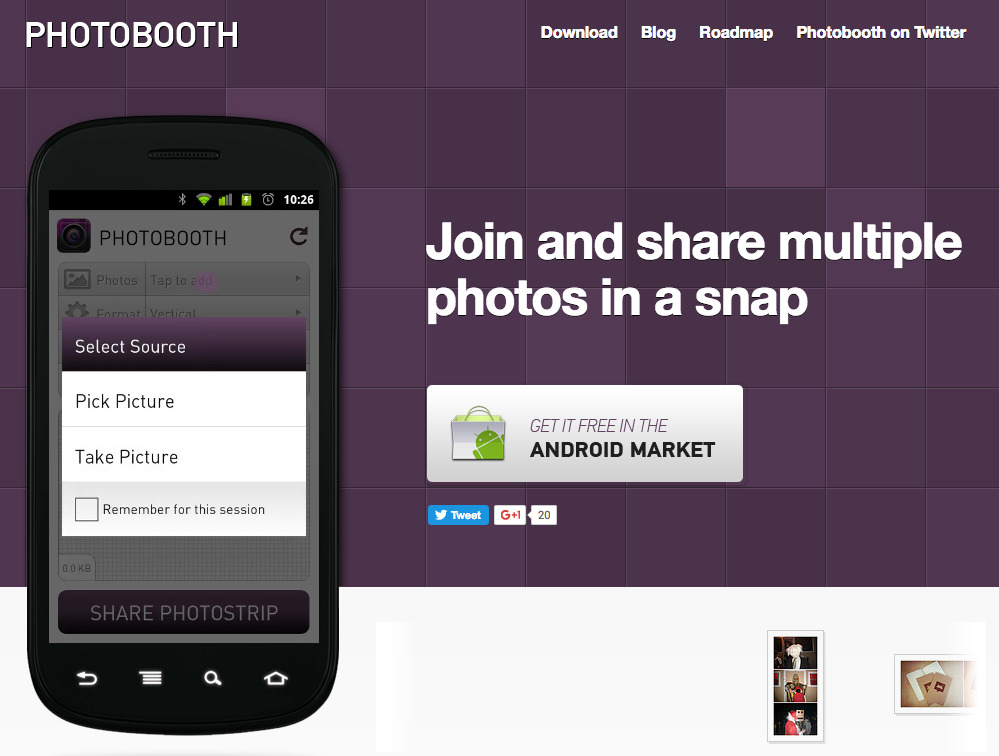The width and height of the screenshot is (999, 756).
Task: Go to the Roadmap page
Action: coord(736,32)
